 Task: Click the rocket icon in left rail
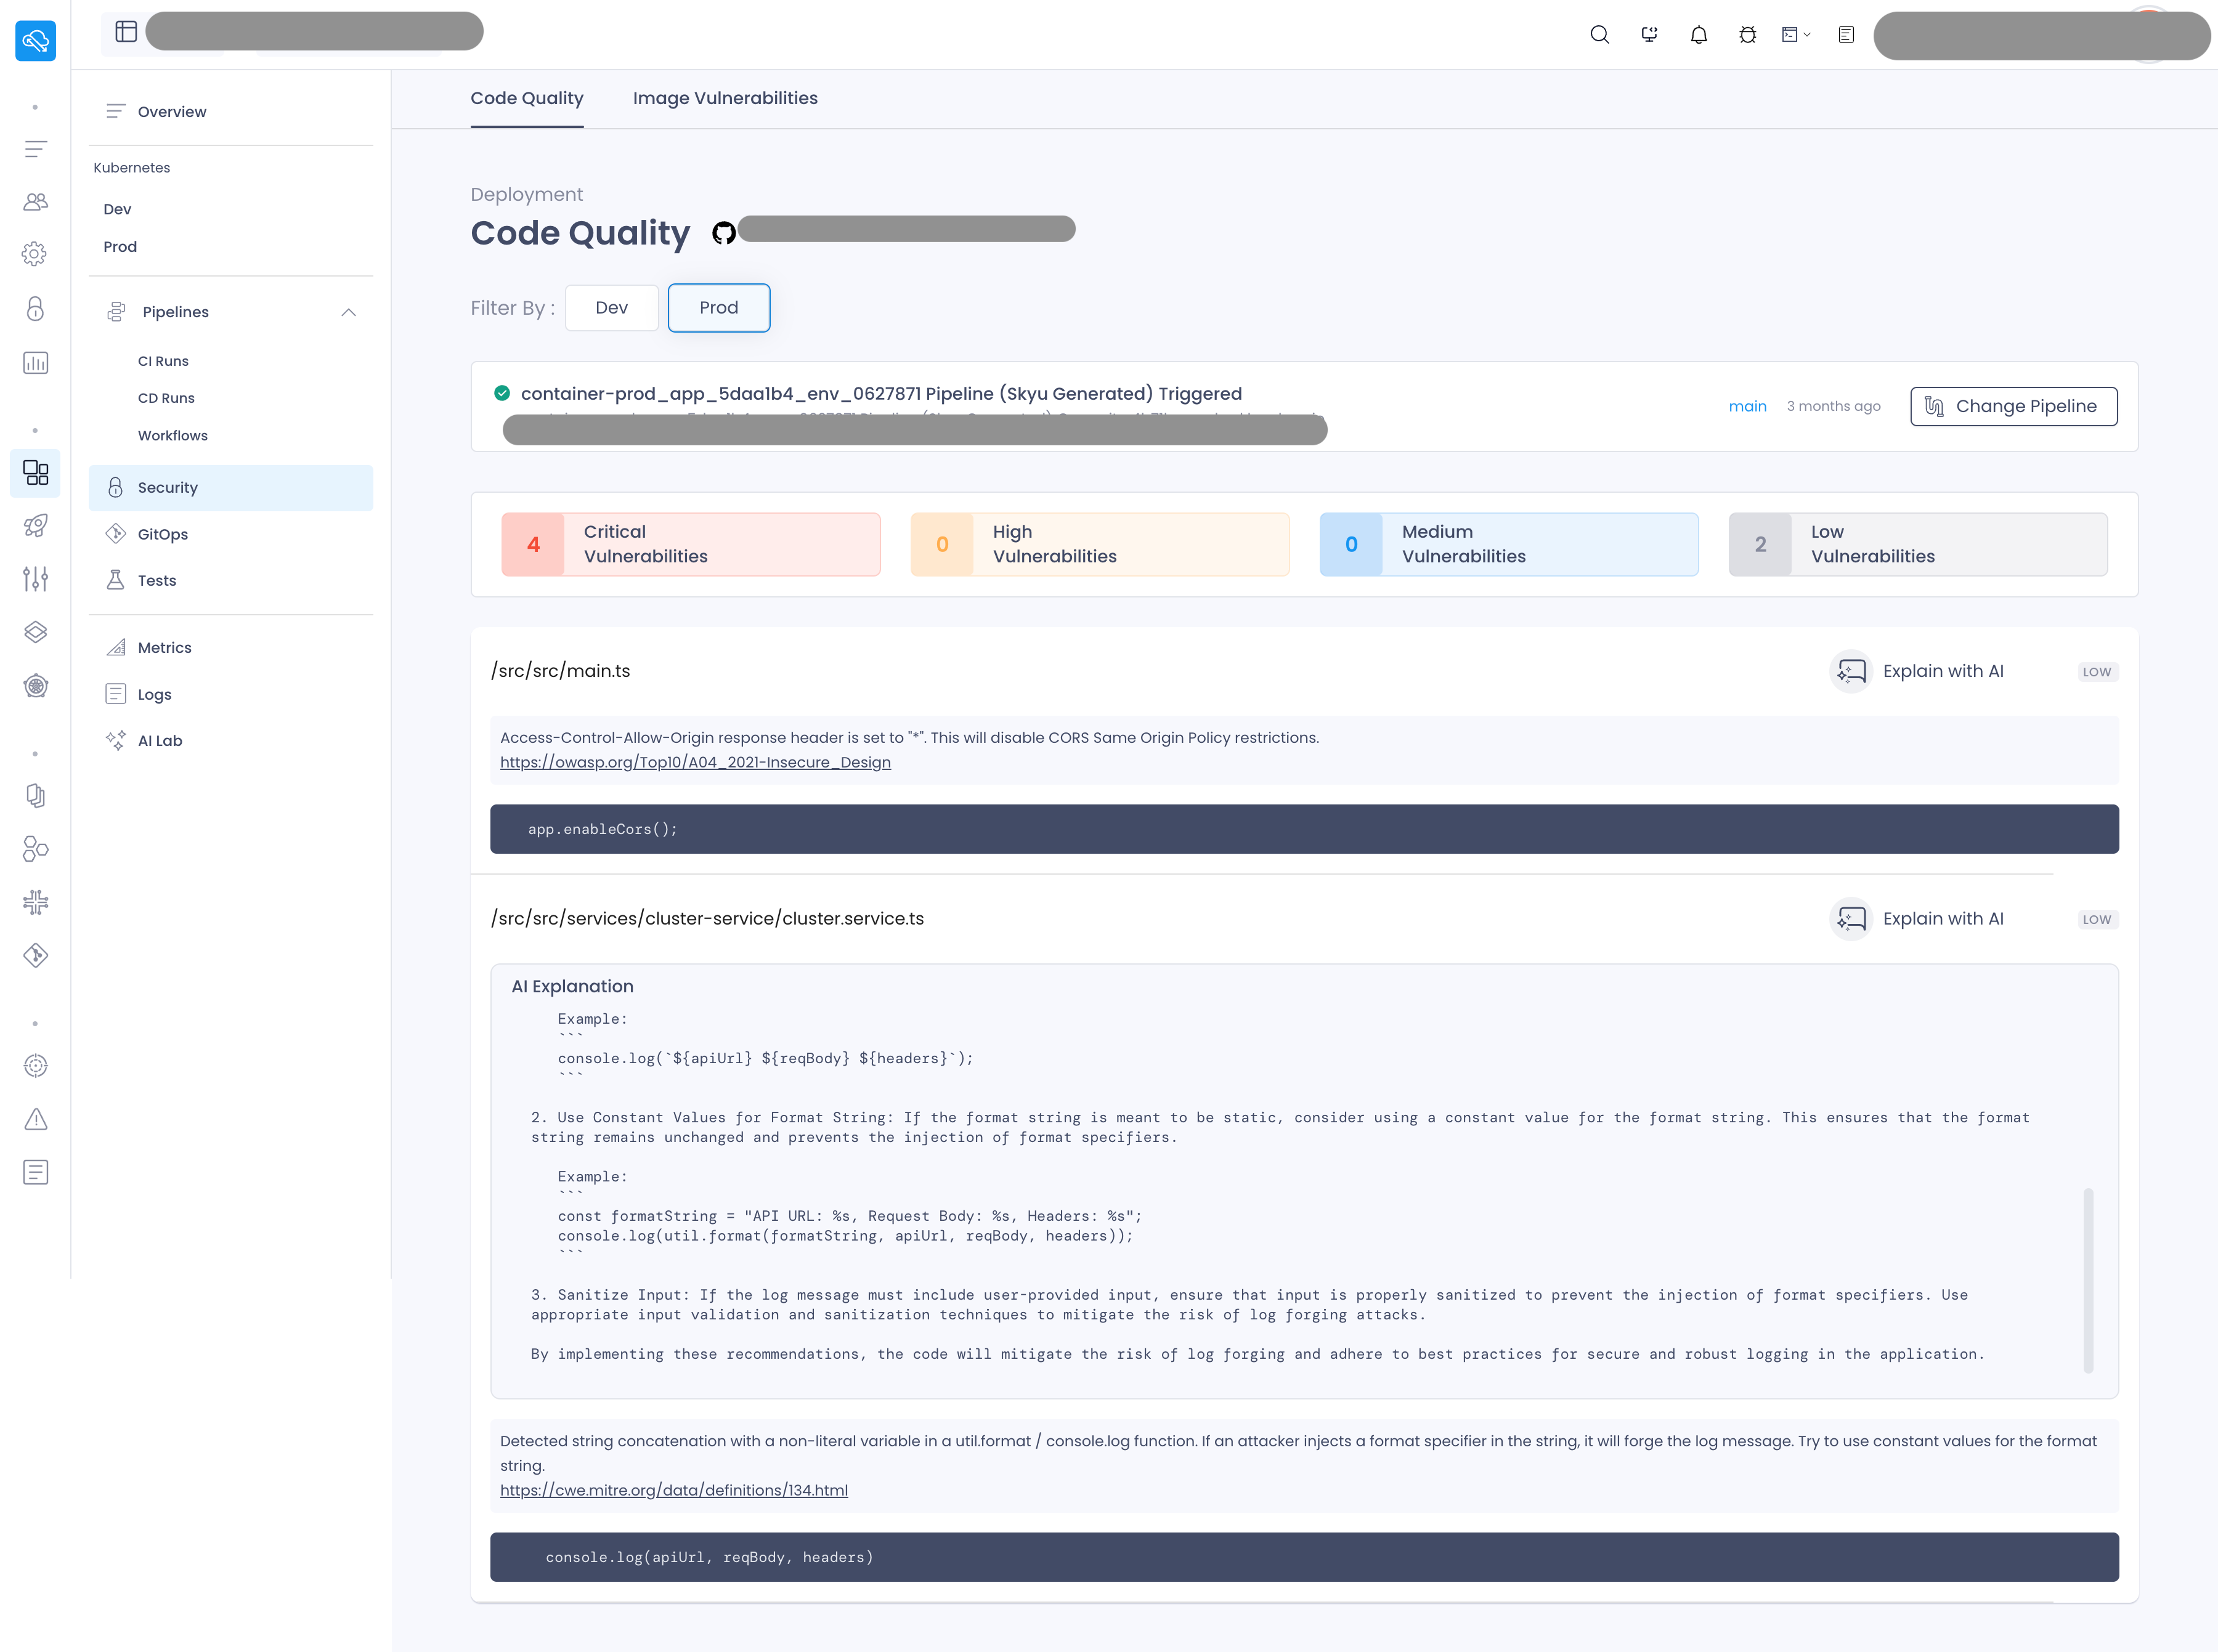[x=36, y=525]
